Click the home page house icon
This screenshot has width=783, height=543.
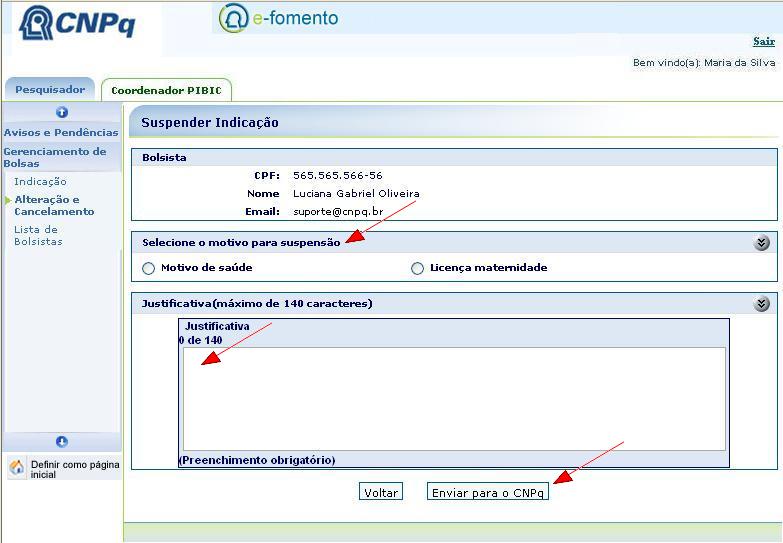coord(17,468)
